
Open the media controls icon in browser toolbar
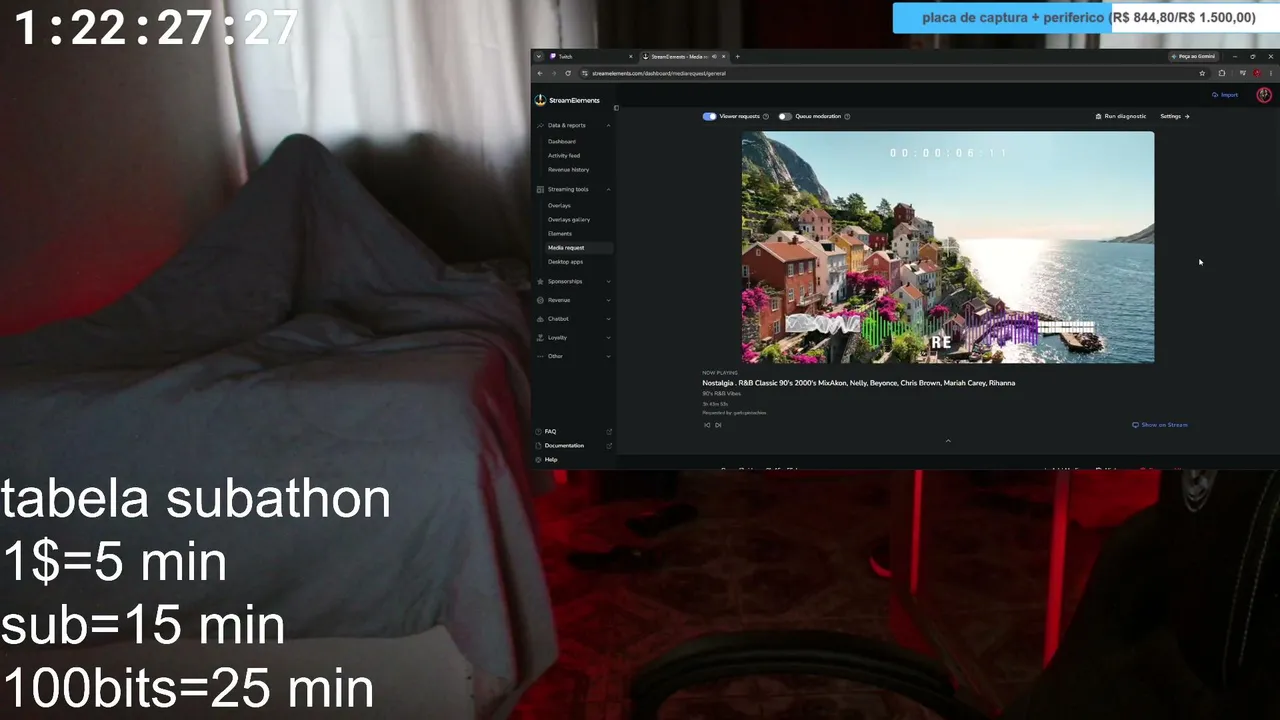point(1243,73)
